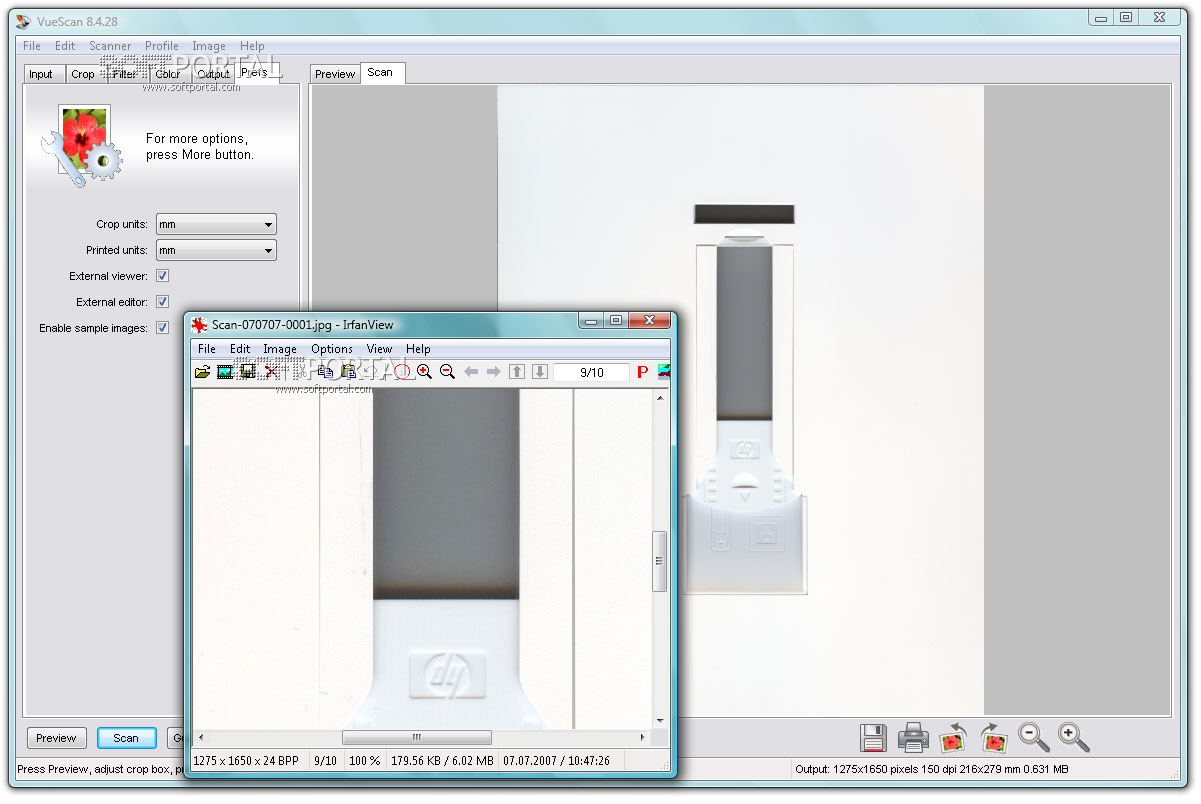Rotate image left in VueScan
The image size is (1201, 804).
(x=953, y=738)
